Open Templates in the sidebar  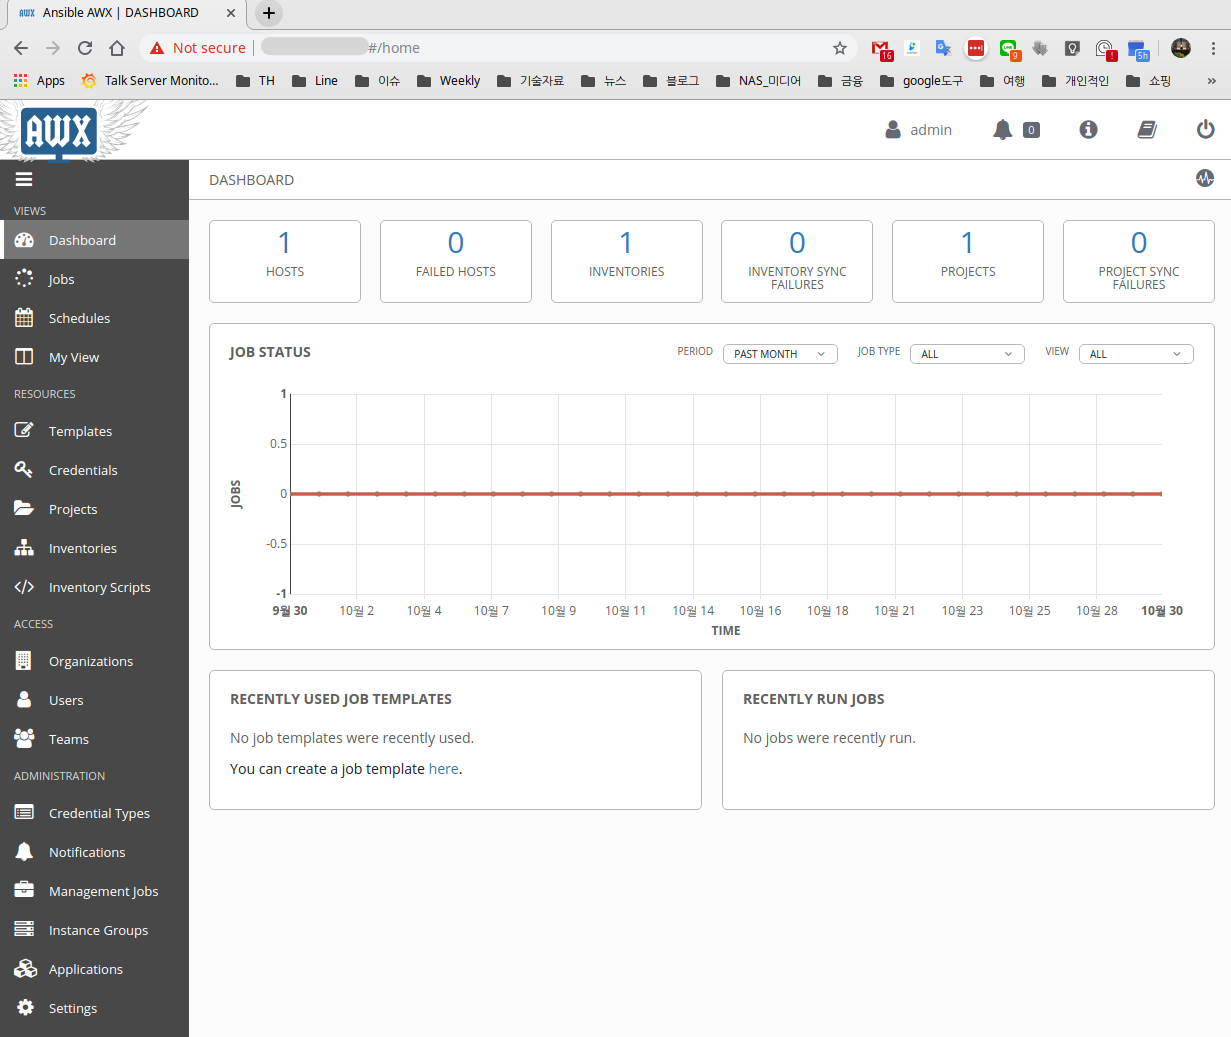coord(94,431)
